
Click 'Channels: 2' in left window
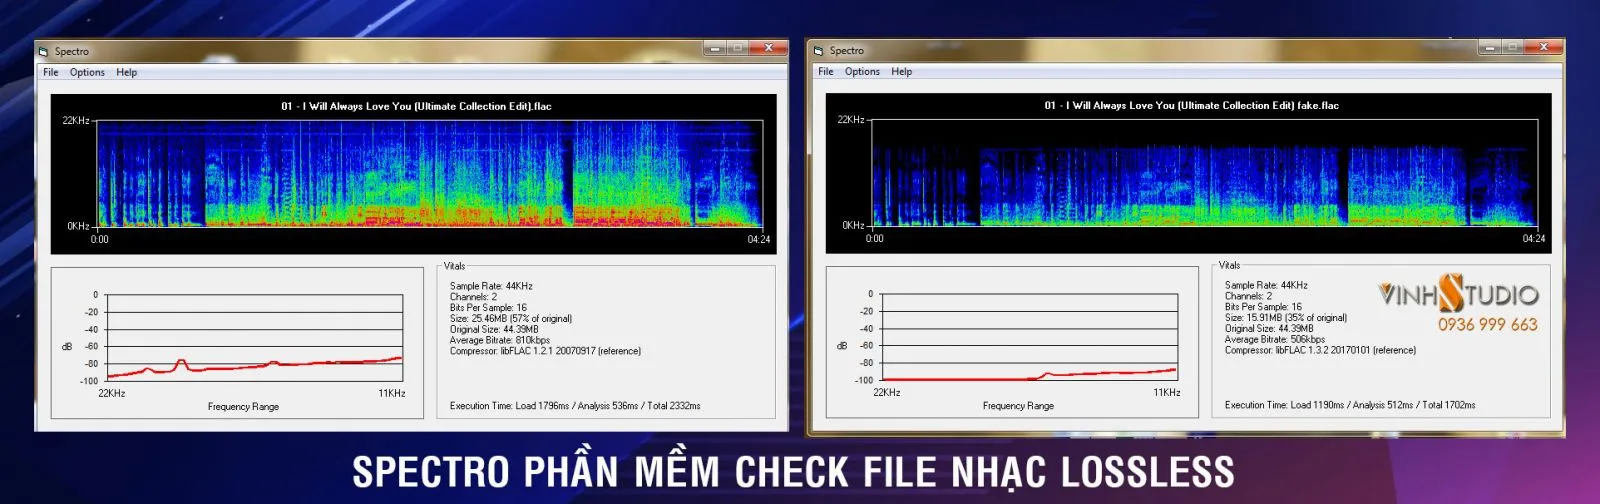click(473, 297)
